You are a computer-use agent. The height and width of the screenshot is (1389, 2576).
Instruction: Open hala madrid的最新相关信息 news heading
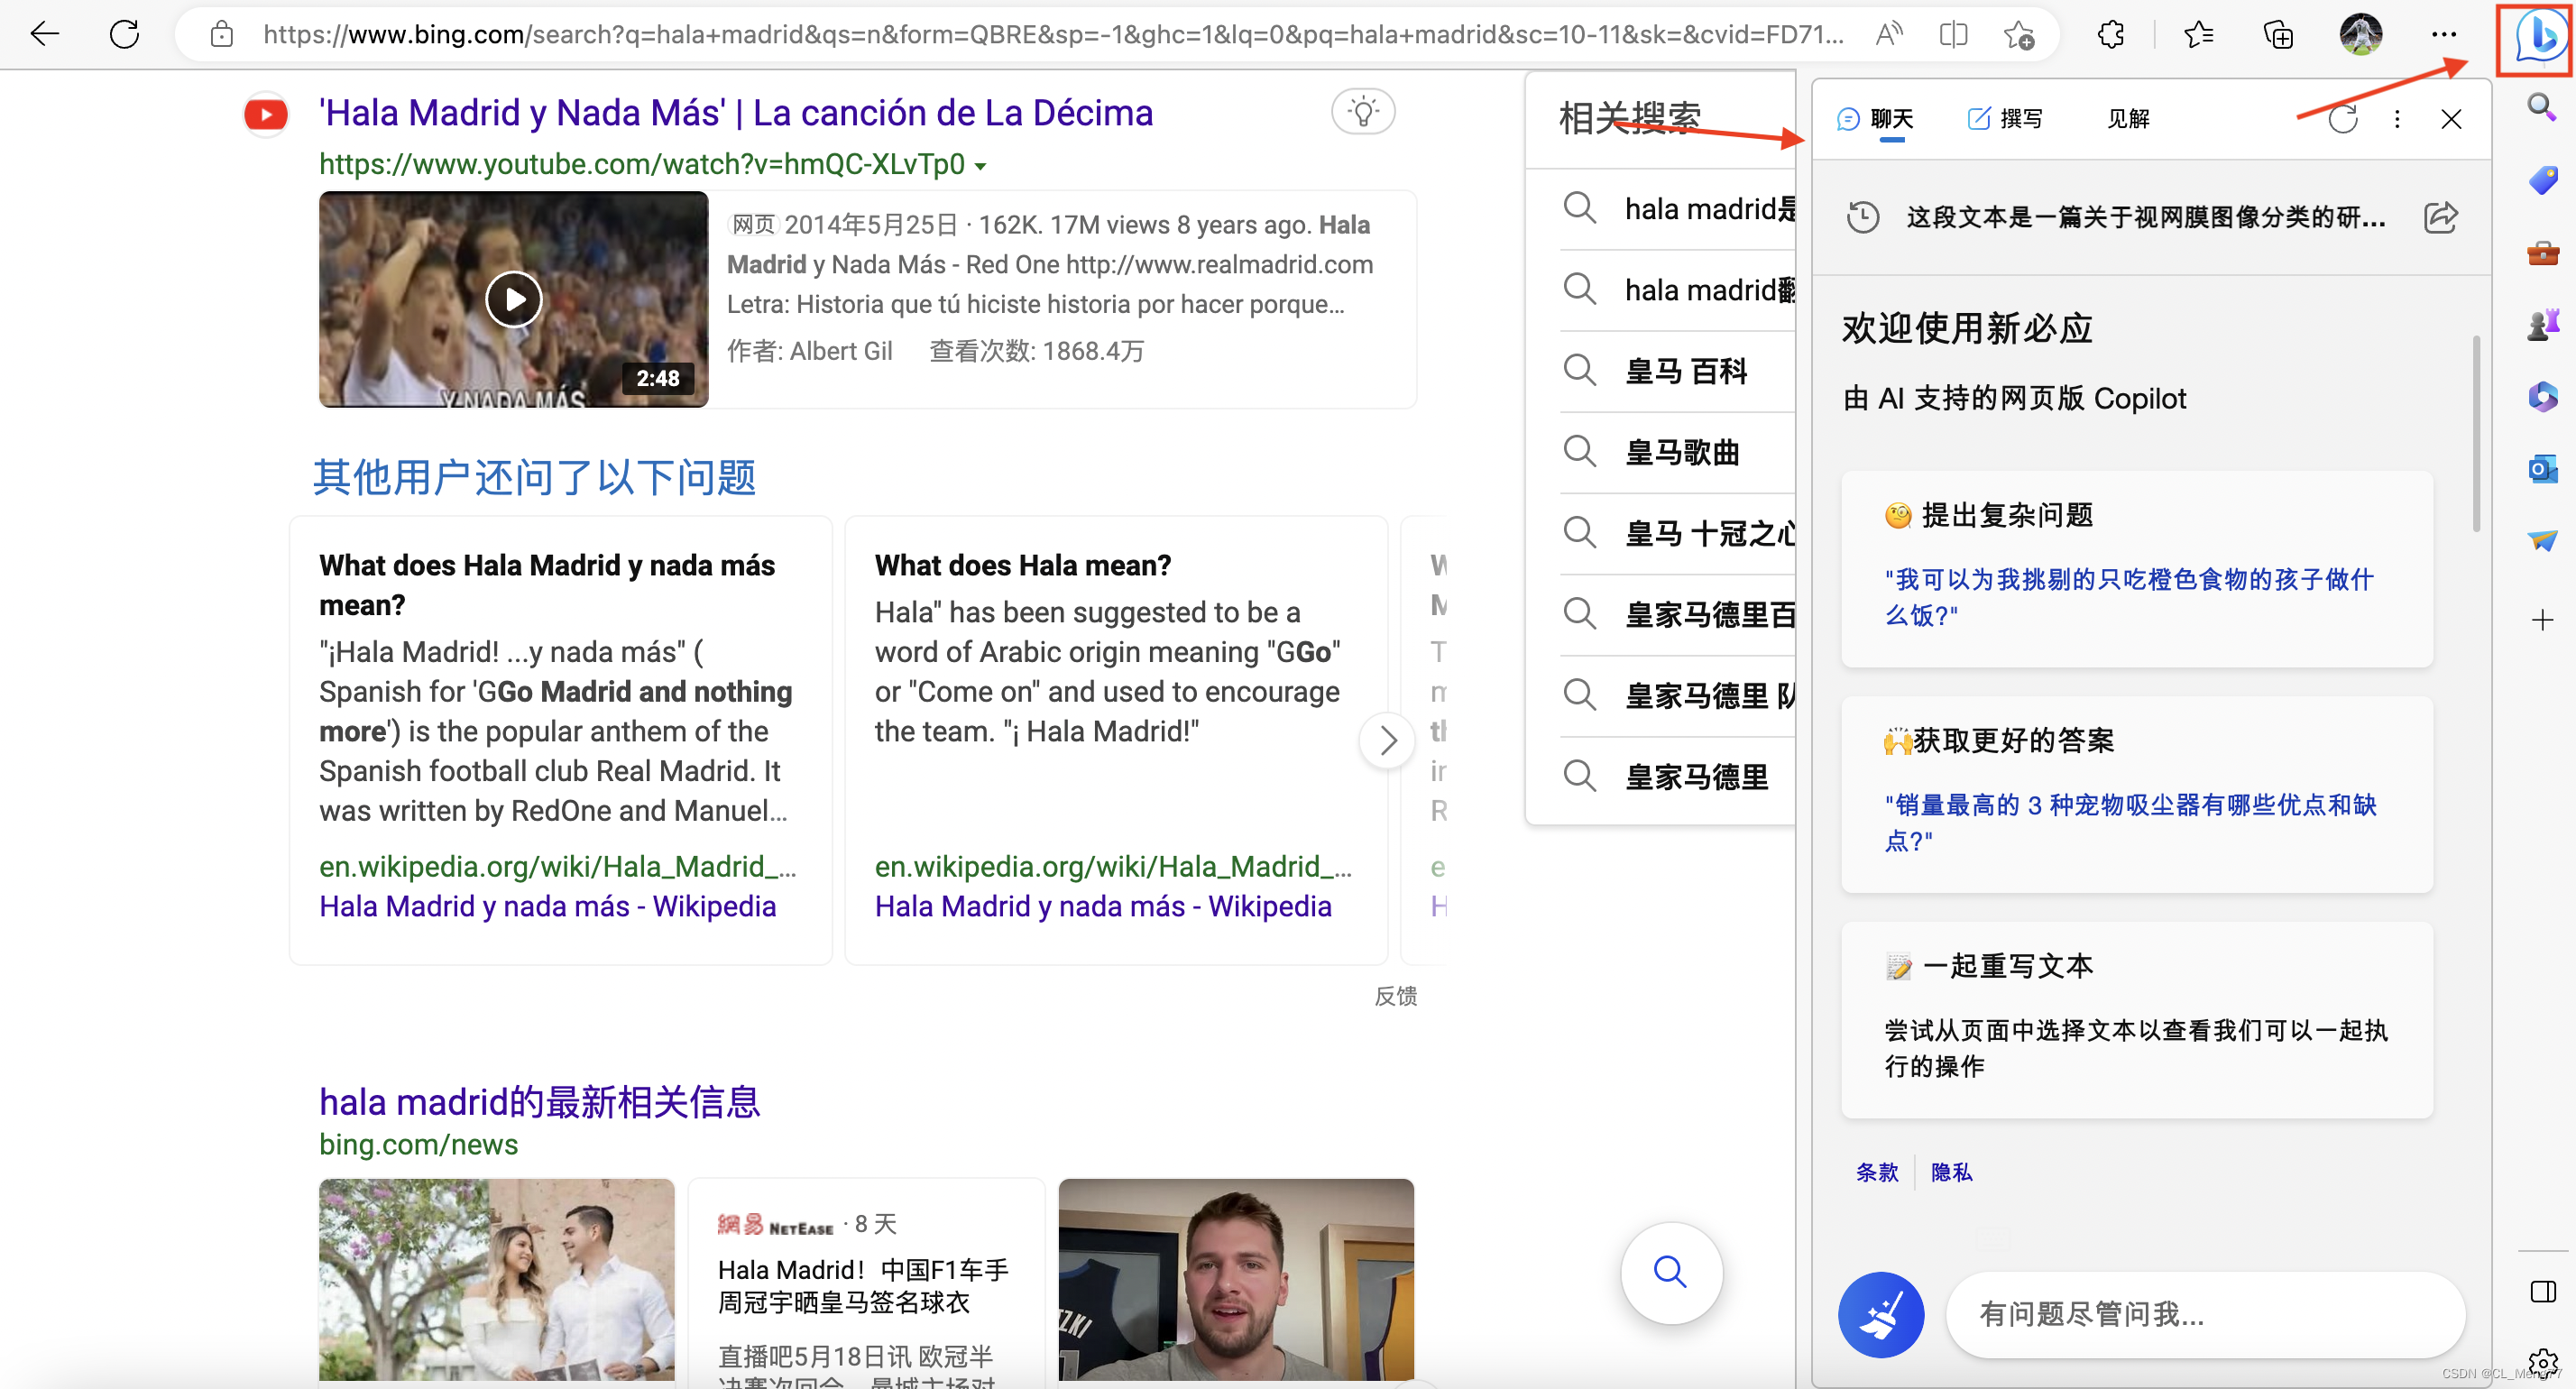click(540, 1102)
